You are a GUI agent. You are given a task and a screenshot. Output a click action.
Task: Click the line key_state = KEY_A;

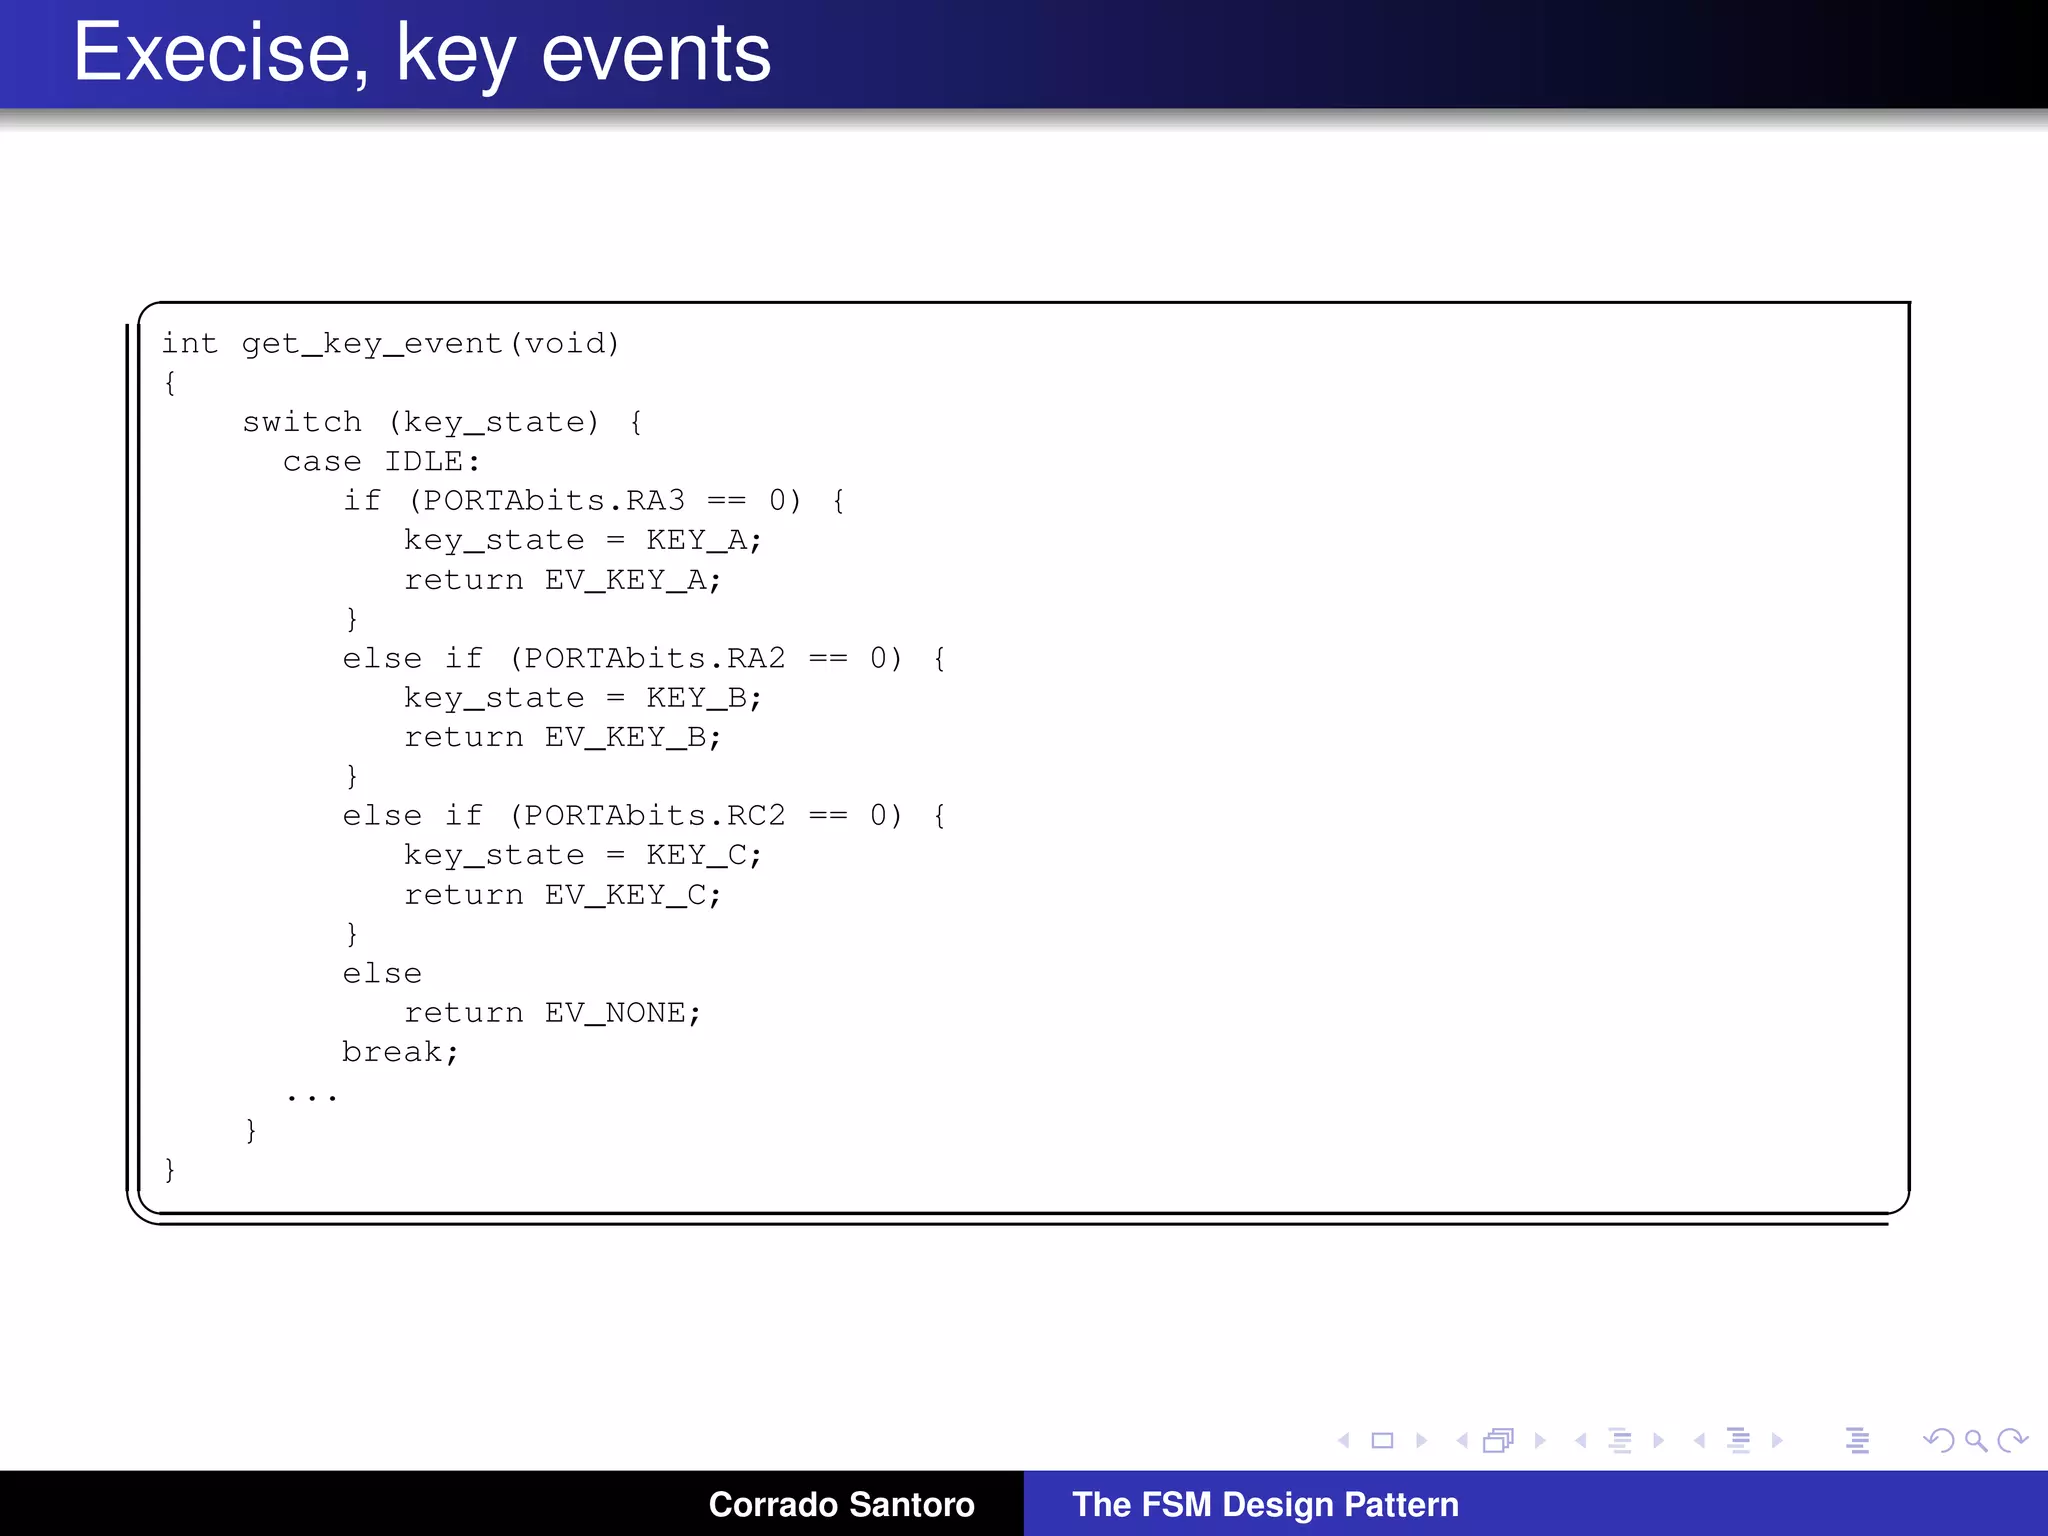pyautogui.click(x=583, y=540)
